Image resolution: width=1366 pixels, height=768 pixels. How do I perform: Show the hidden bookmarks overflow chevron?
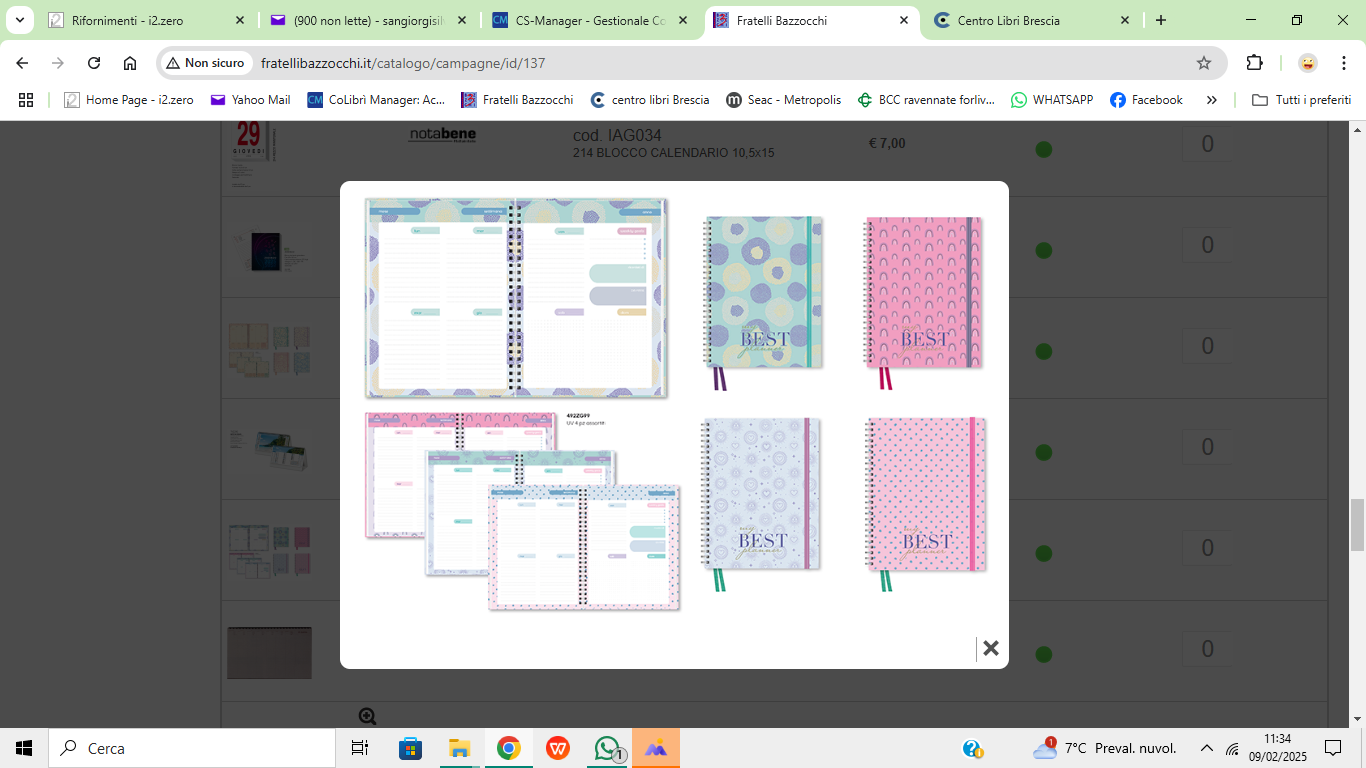pos(1212,100)
